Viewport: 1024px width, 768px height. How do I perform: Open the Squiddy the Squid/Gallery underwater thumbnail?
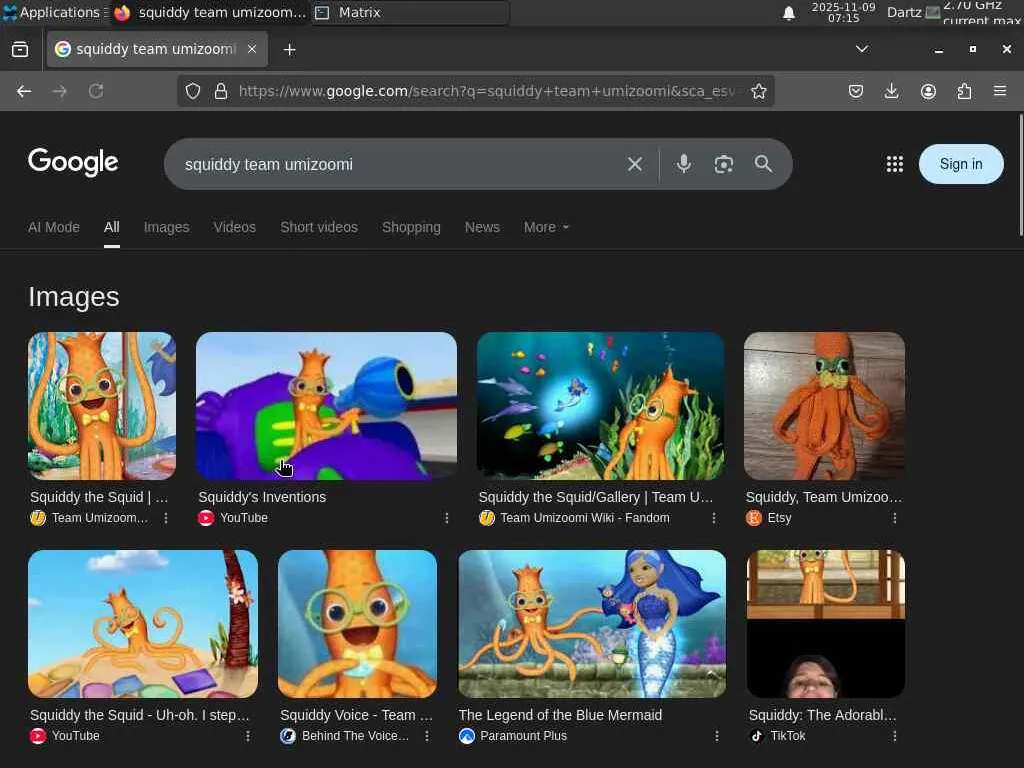(x=600, y=406)
